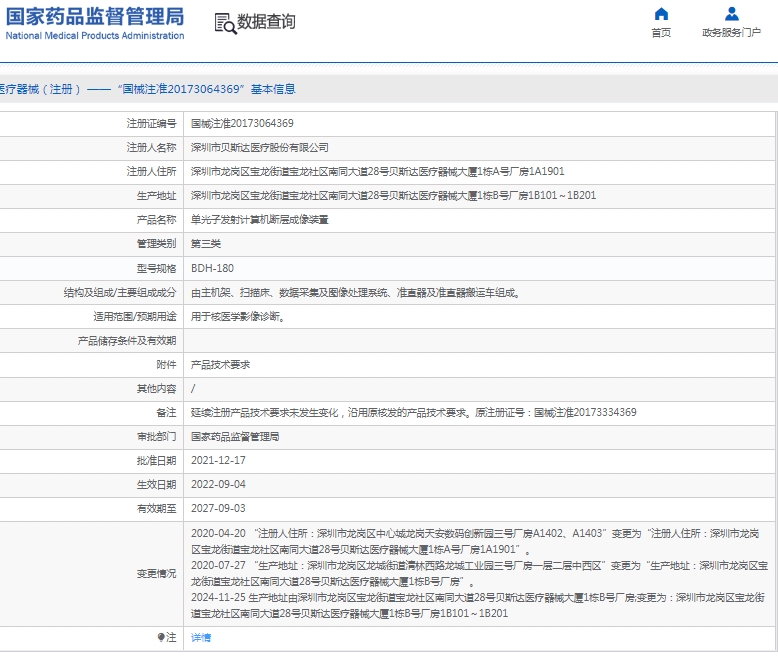Click the 有效期至 row label
Image resolution: width=778 pixels, height=656 pixels.
[156, 509]
